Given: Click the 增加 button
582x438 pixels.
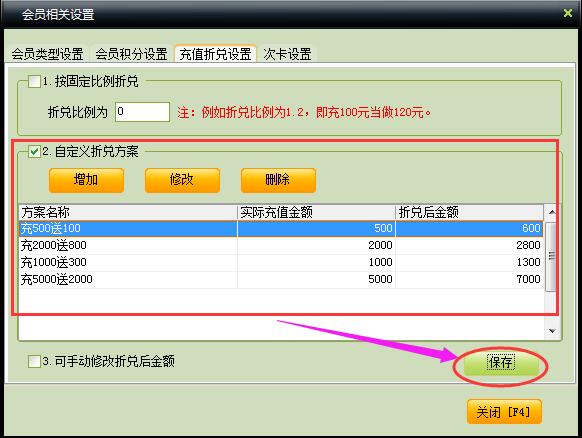Looking at the screenshot, I should pos(86,180).
